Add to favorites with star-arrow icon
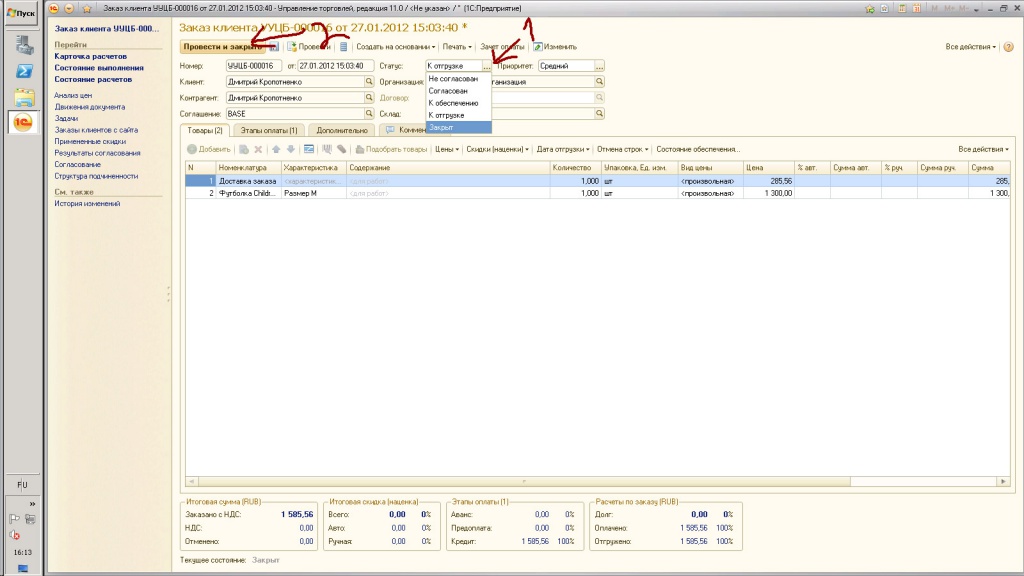Screen dimensions: 1024x576 pyautogui.click(x=869, y=8)
